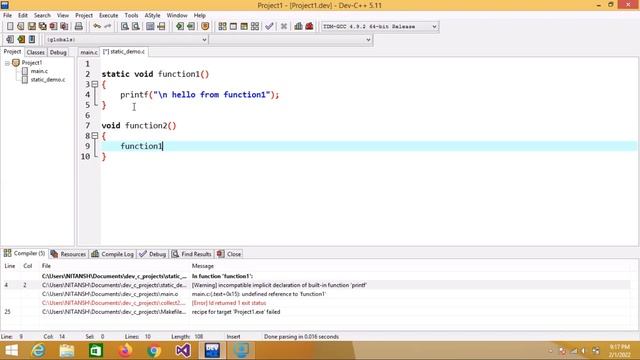The height and width of the screenshot is (360, 640).
Task: Click the red Delete Profiling Information icon
Action: (x=309, y=27)
